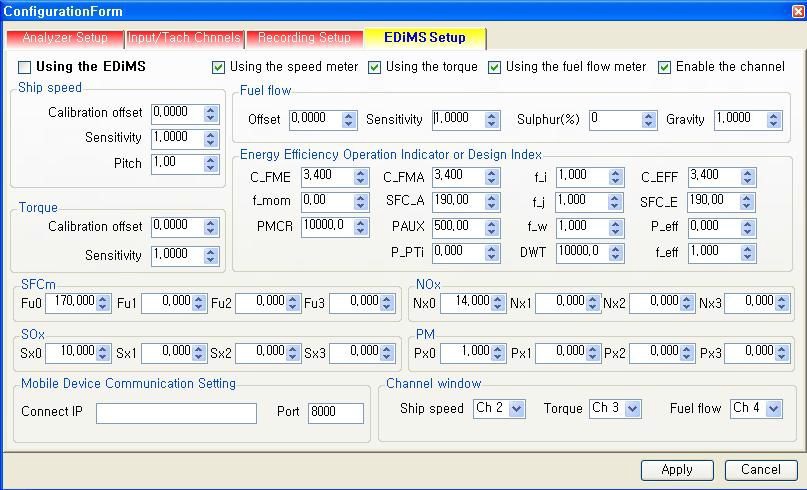Decrease the Sulphur(%) spinner value
This screenshot has width=807, height=490.
coord(650,124)
